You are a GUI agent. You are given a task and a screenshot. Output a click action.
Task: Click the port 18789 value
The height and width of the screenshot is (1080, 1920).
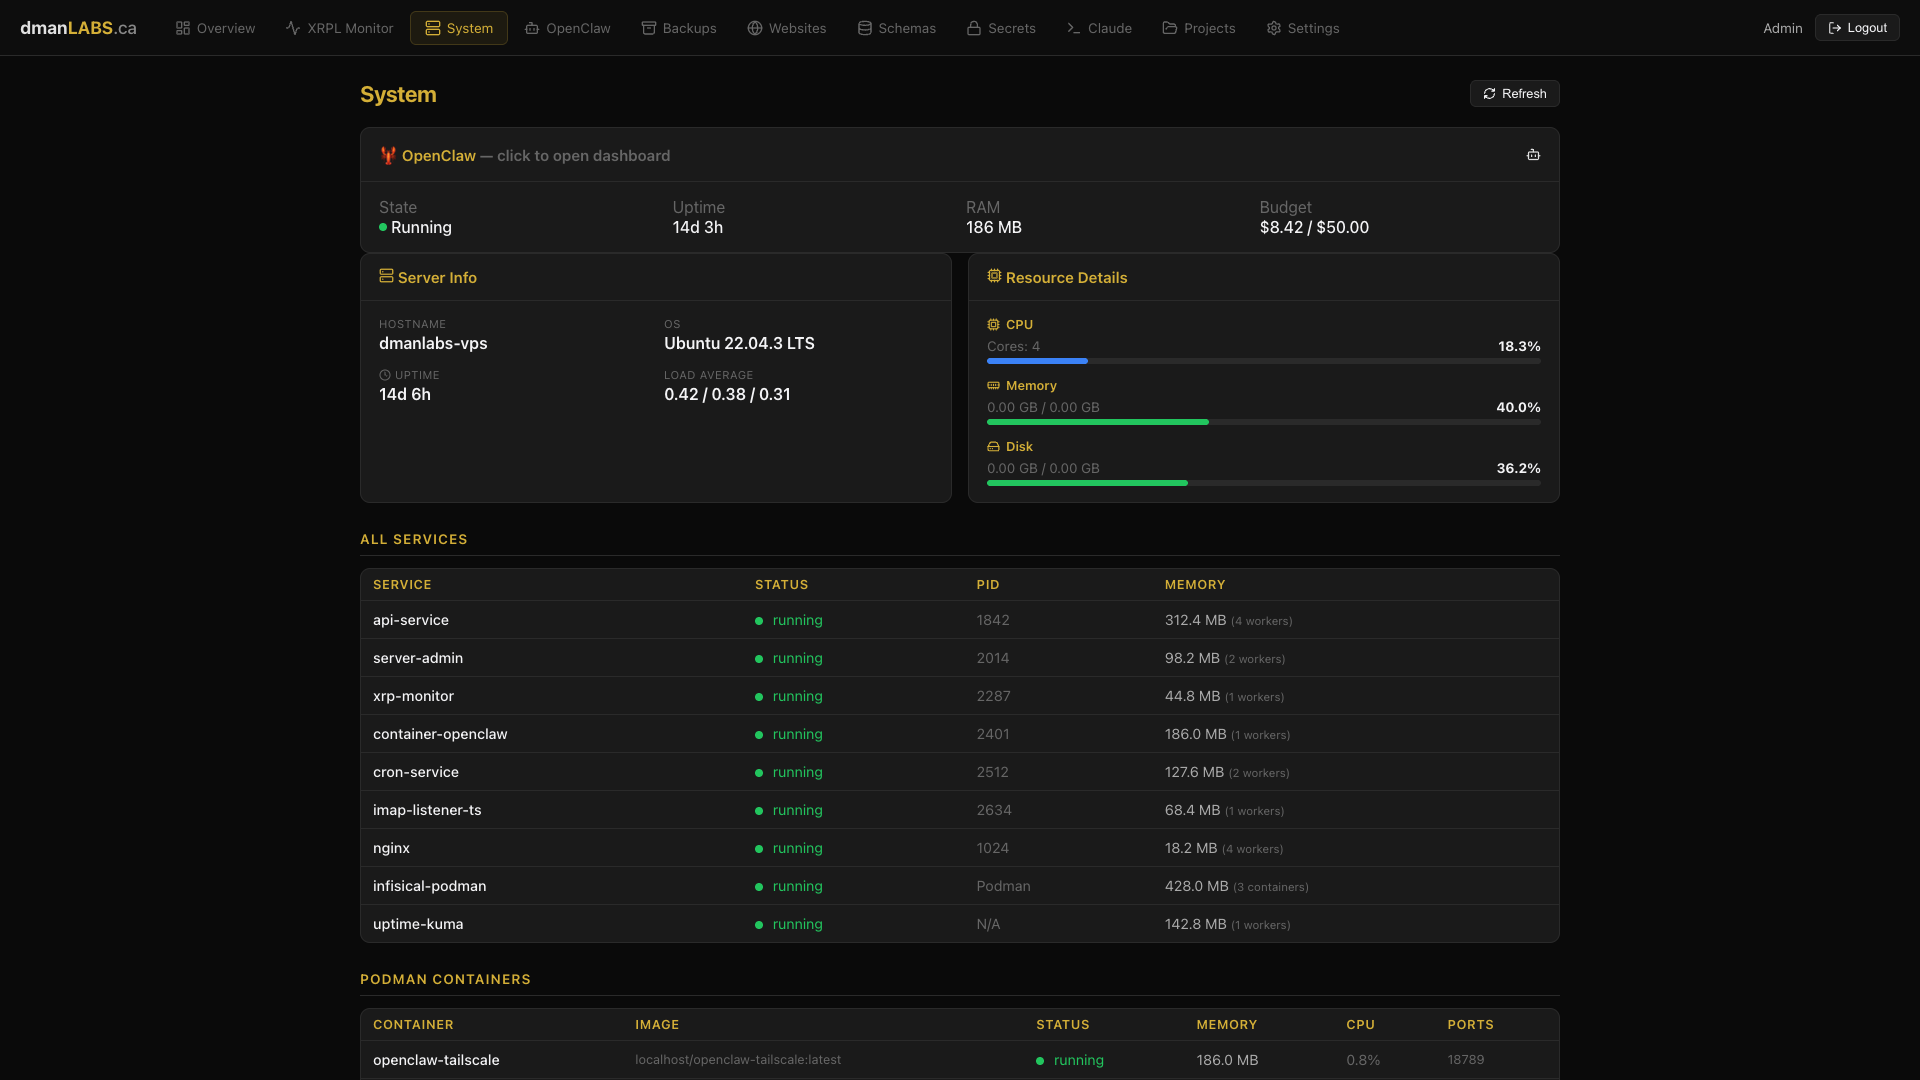[x=1466, y=1060]
